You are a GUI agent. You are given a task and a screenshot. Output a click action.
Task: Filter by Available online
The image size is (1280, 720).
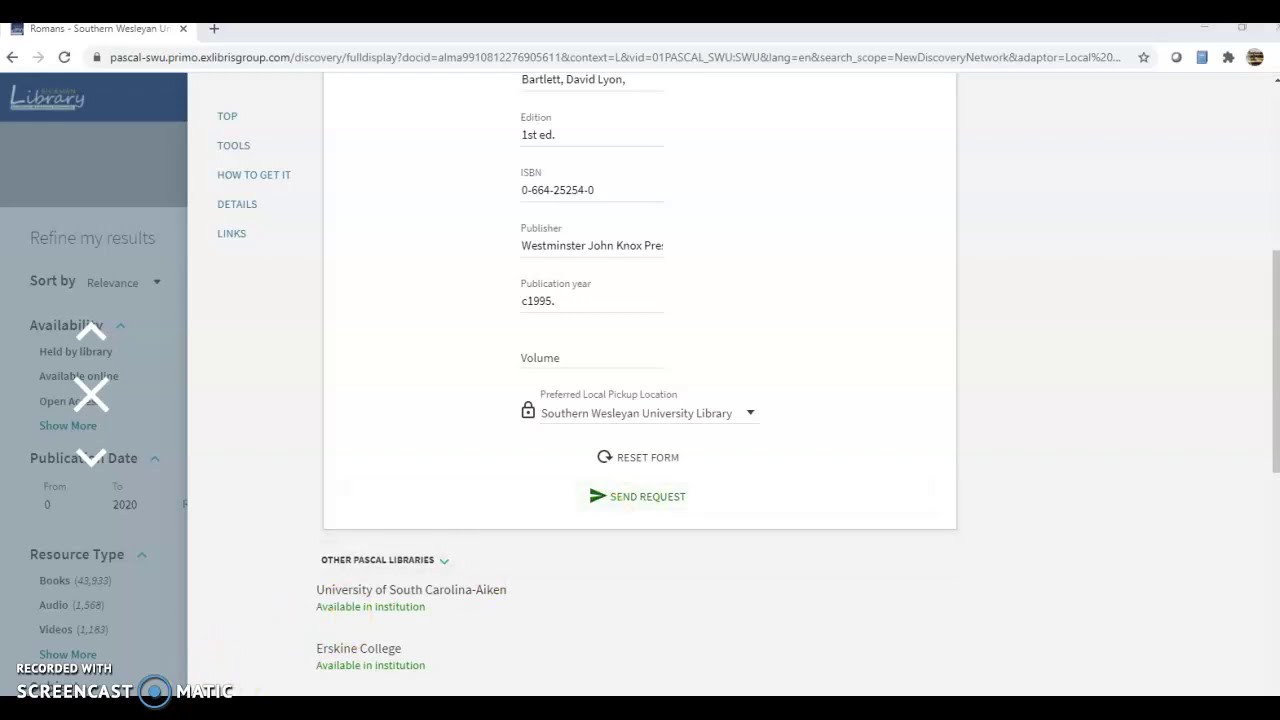(78, 376)
